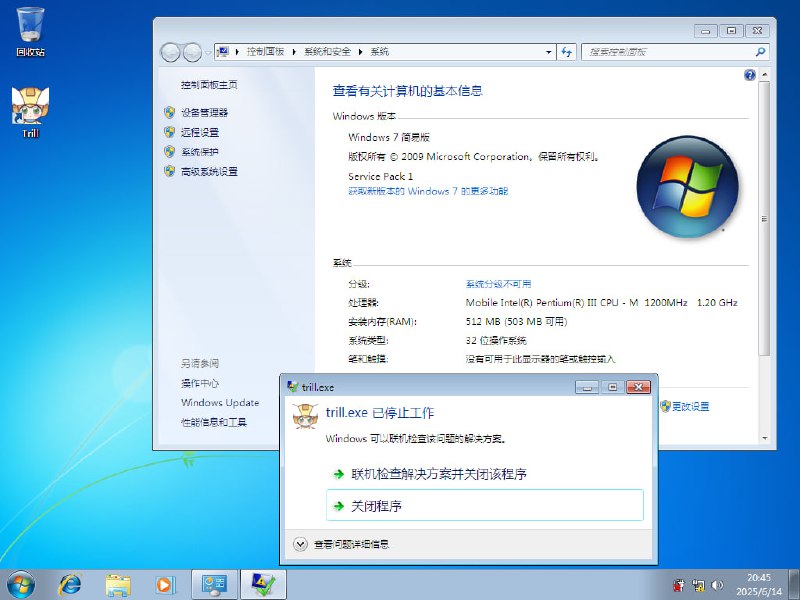Viewport: 800px width, 600px height.
Task: Choose 关闭程序 in the trill.exe dialog
Action: coord(485,505)
